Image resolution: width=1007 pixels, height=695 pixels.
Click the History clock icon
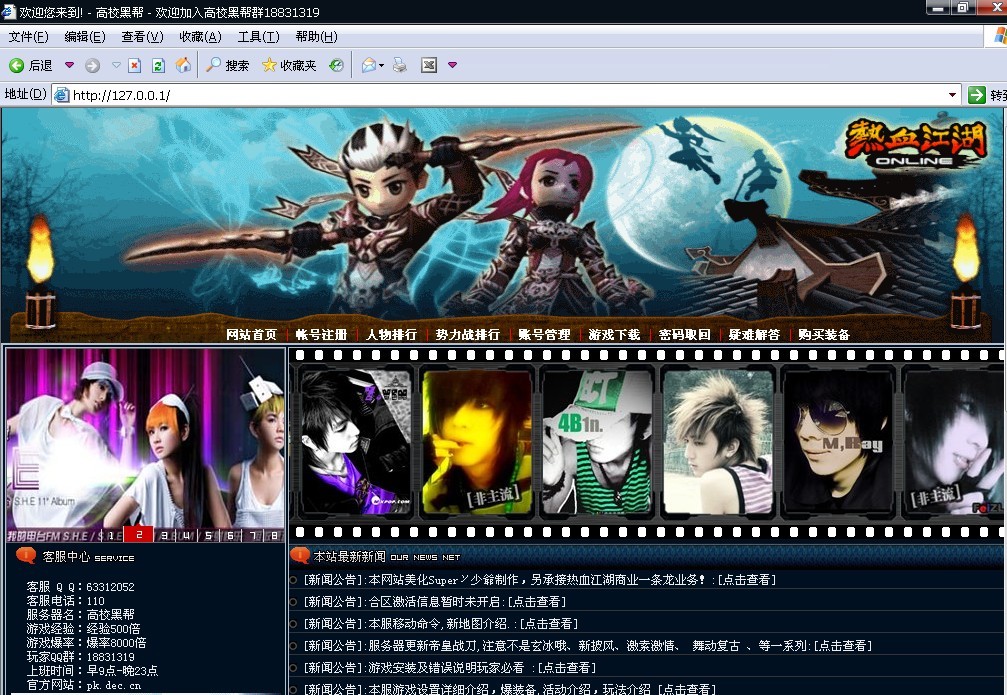337,66
